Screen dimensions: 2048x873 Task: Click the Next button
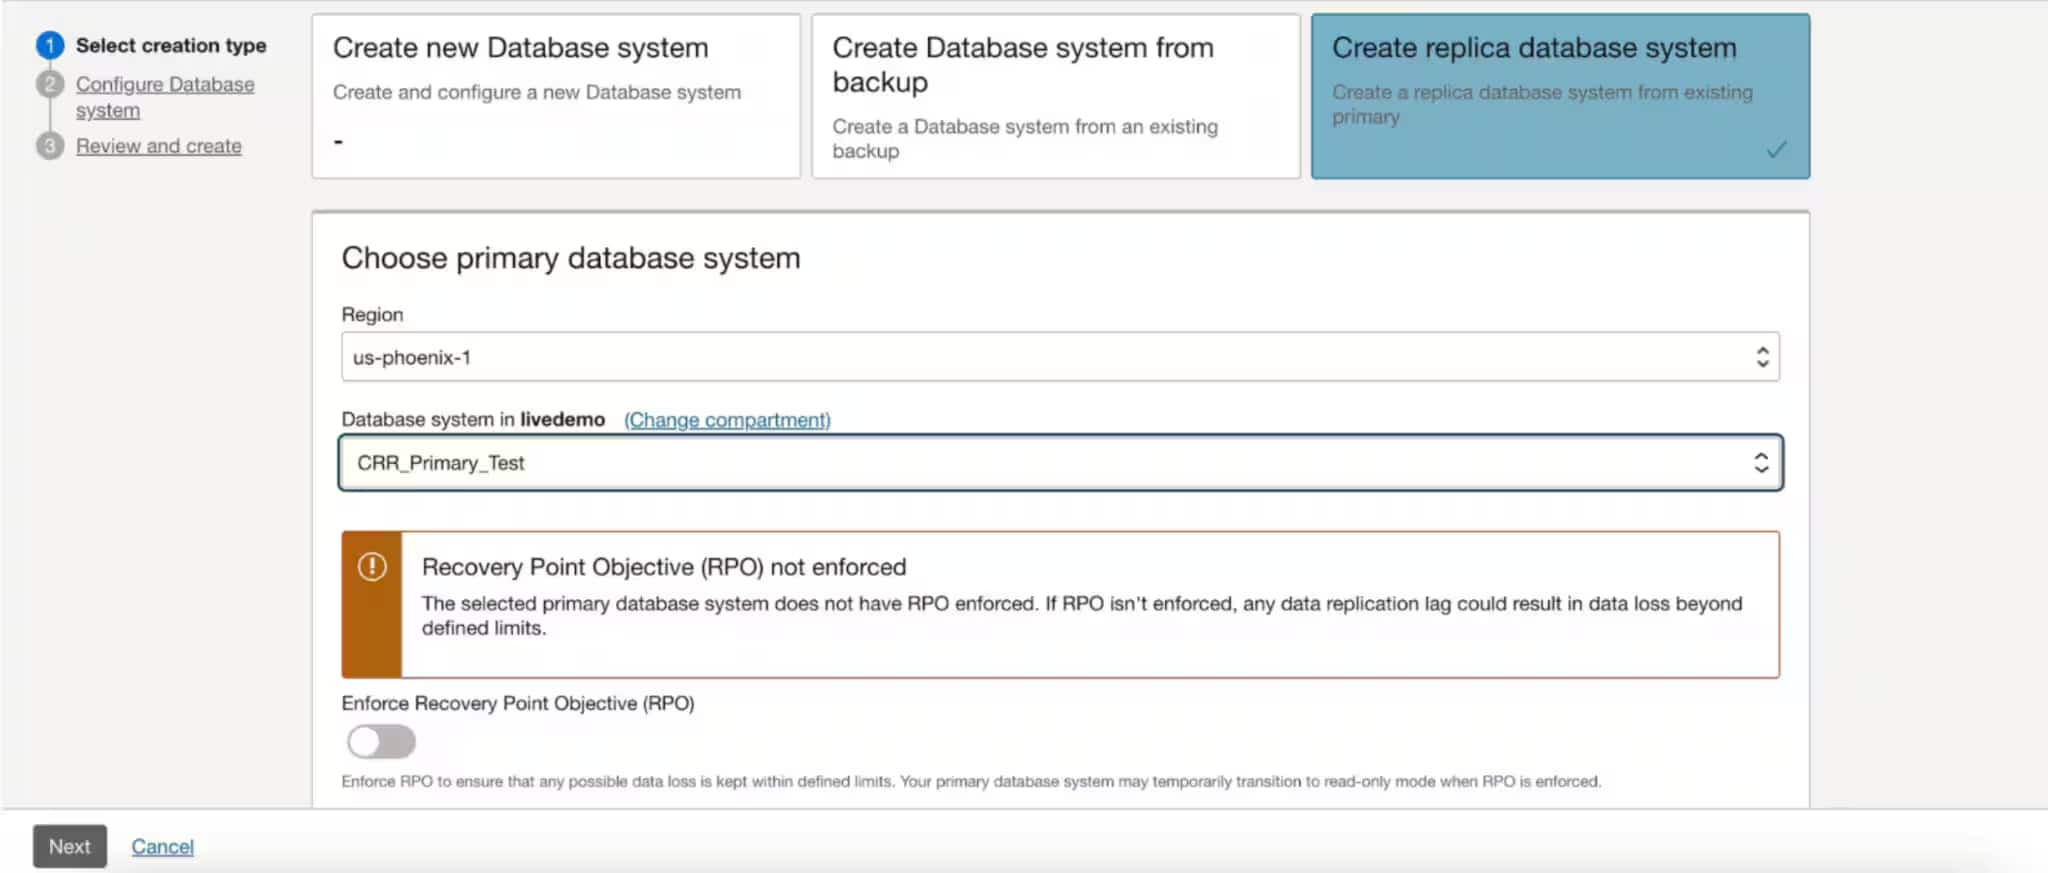[70, 846]
